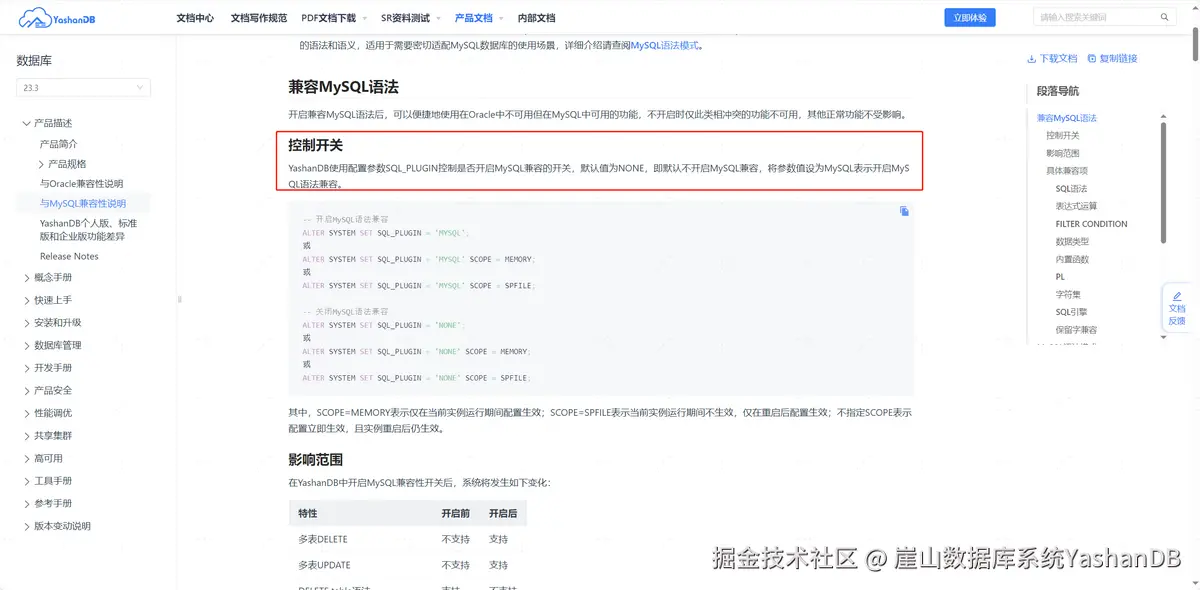Open the SR资料测试 dropdown menu
Image resolution: width=1200 pixels, height=590 pixels.
click(x=410, y=18)
